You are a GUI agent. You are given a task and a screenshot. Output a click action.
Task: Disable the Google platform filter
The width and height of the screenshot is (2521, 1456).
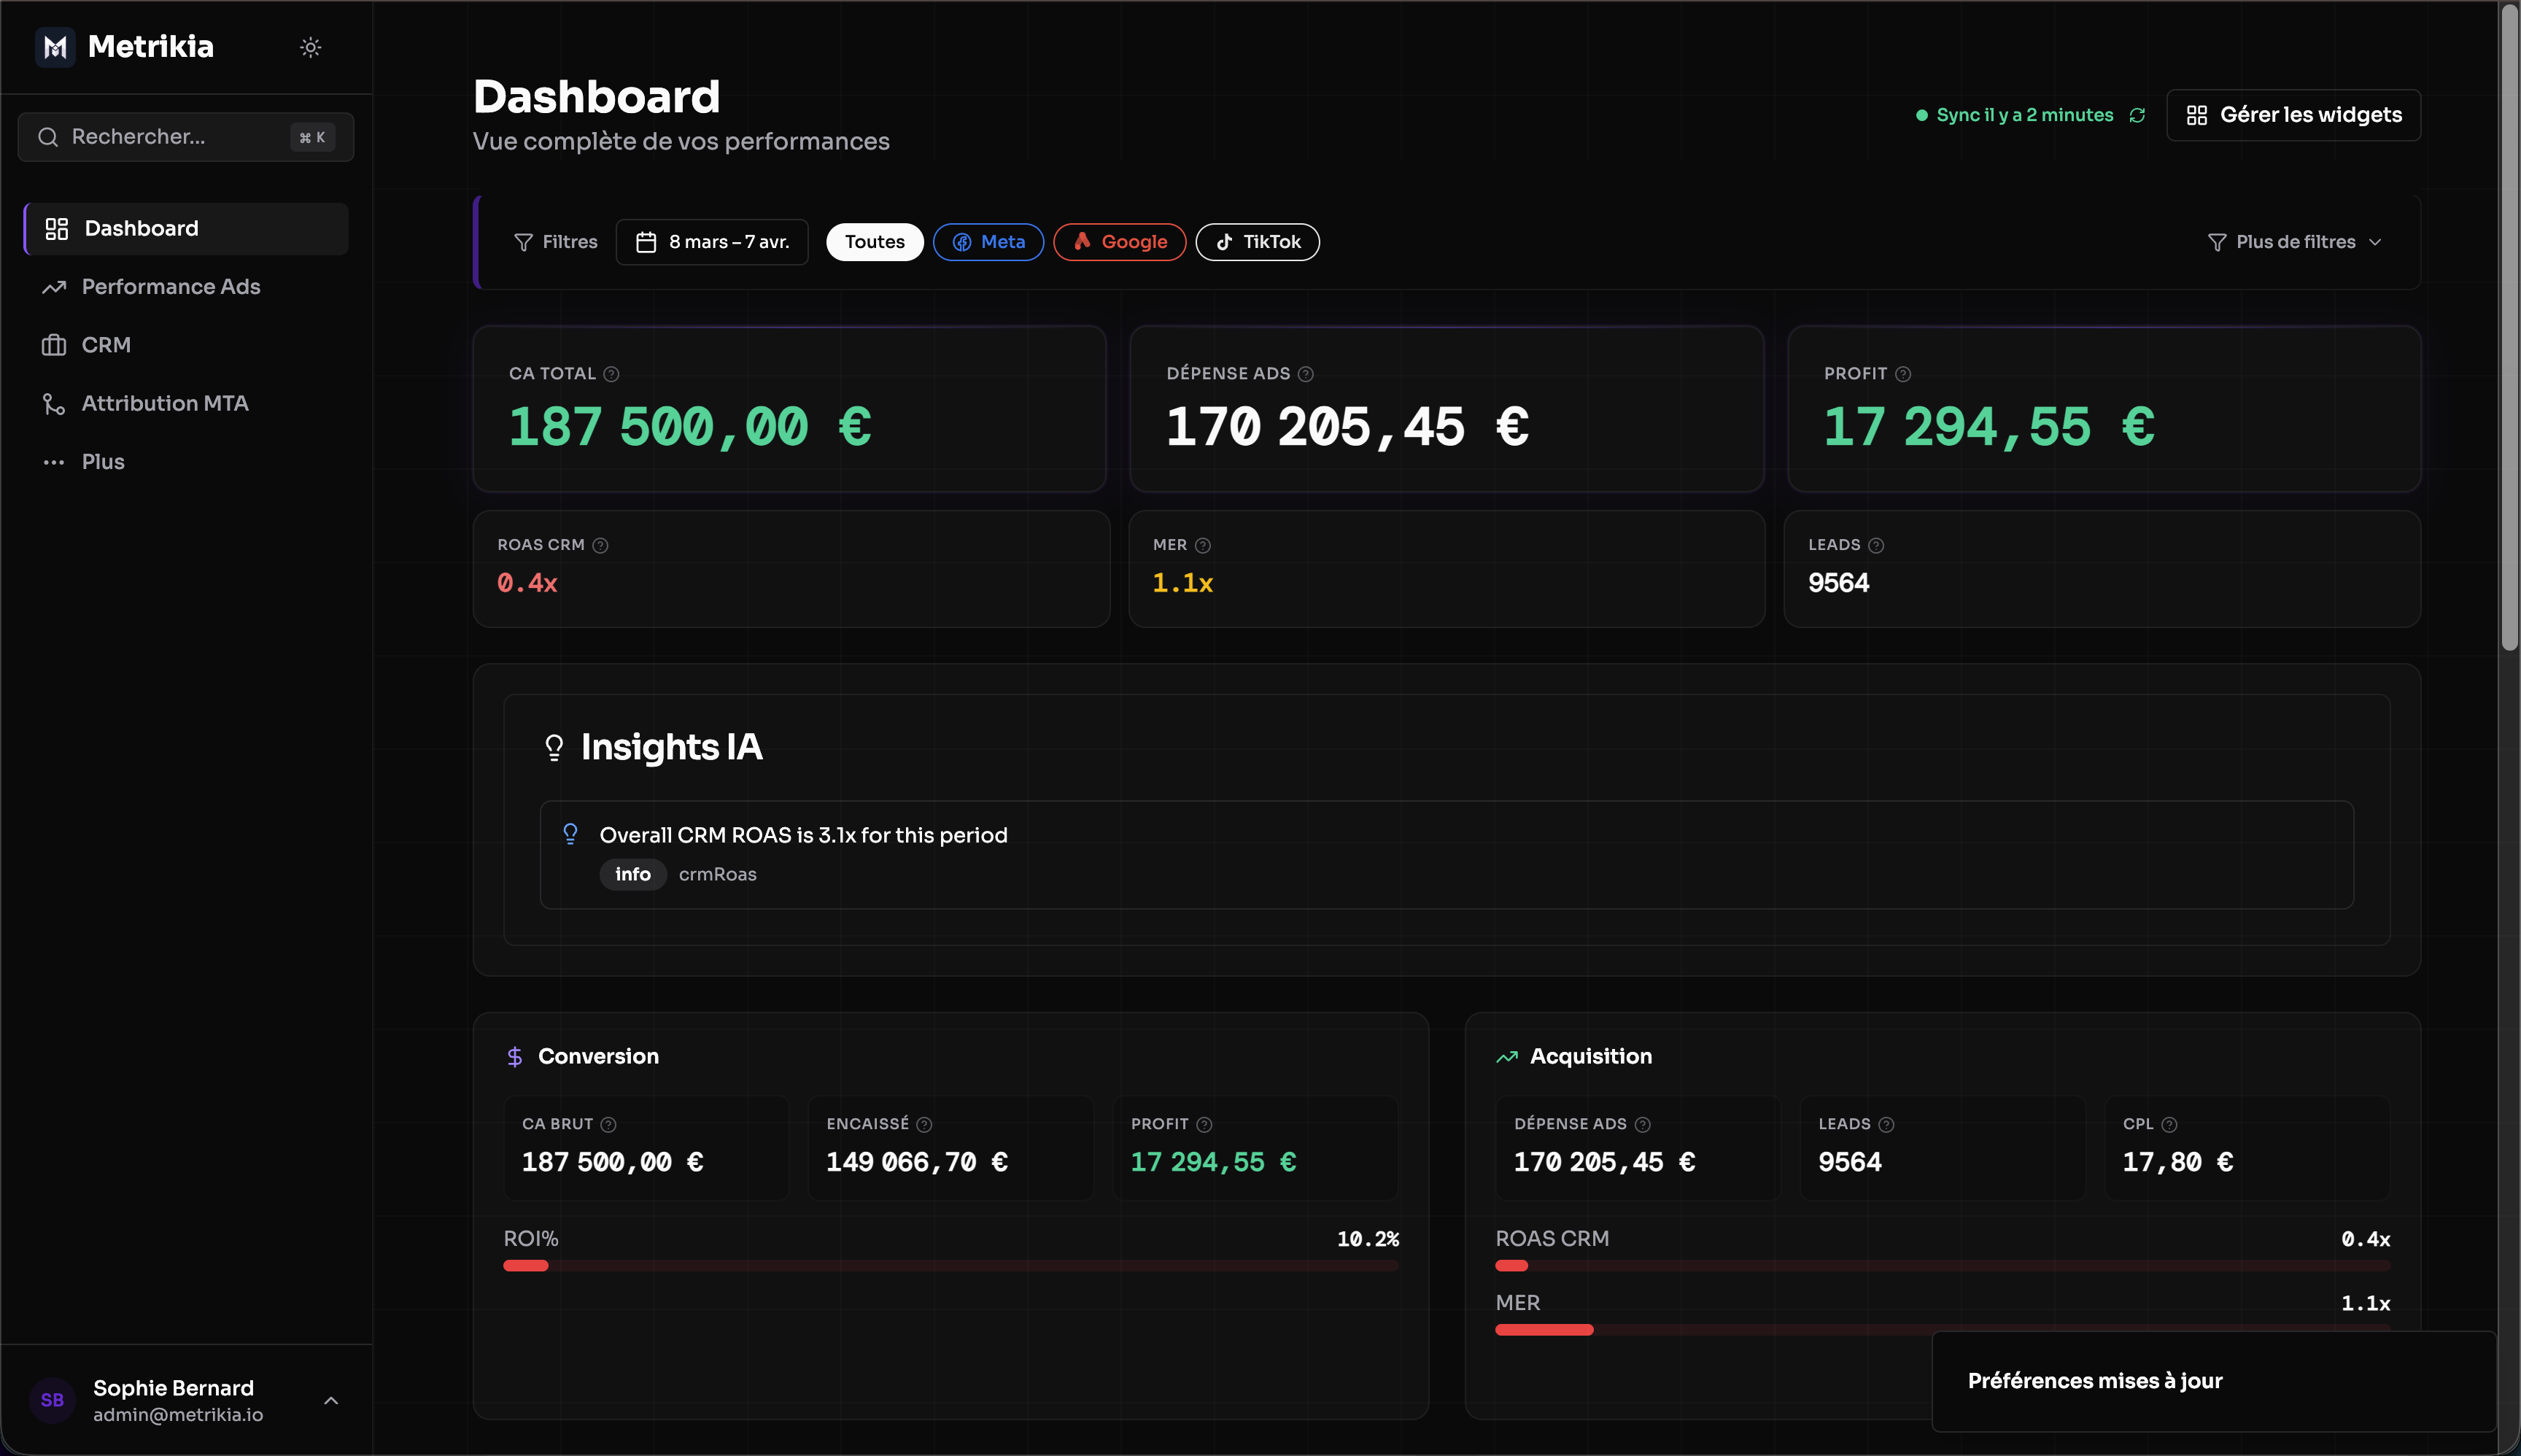coord(1119,241)
